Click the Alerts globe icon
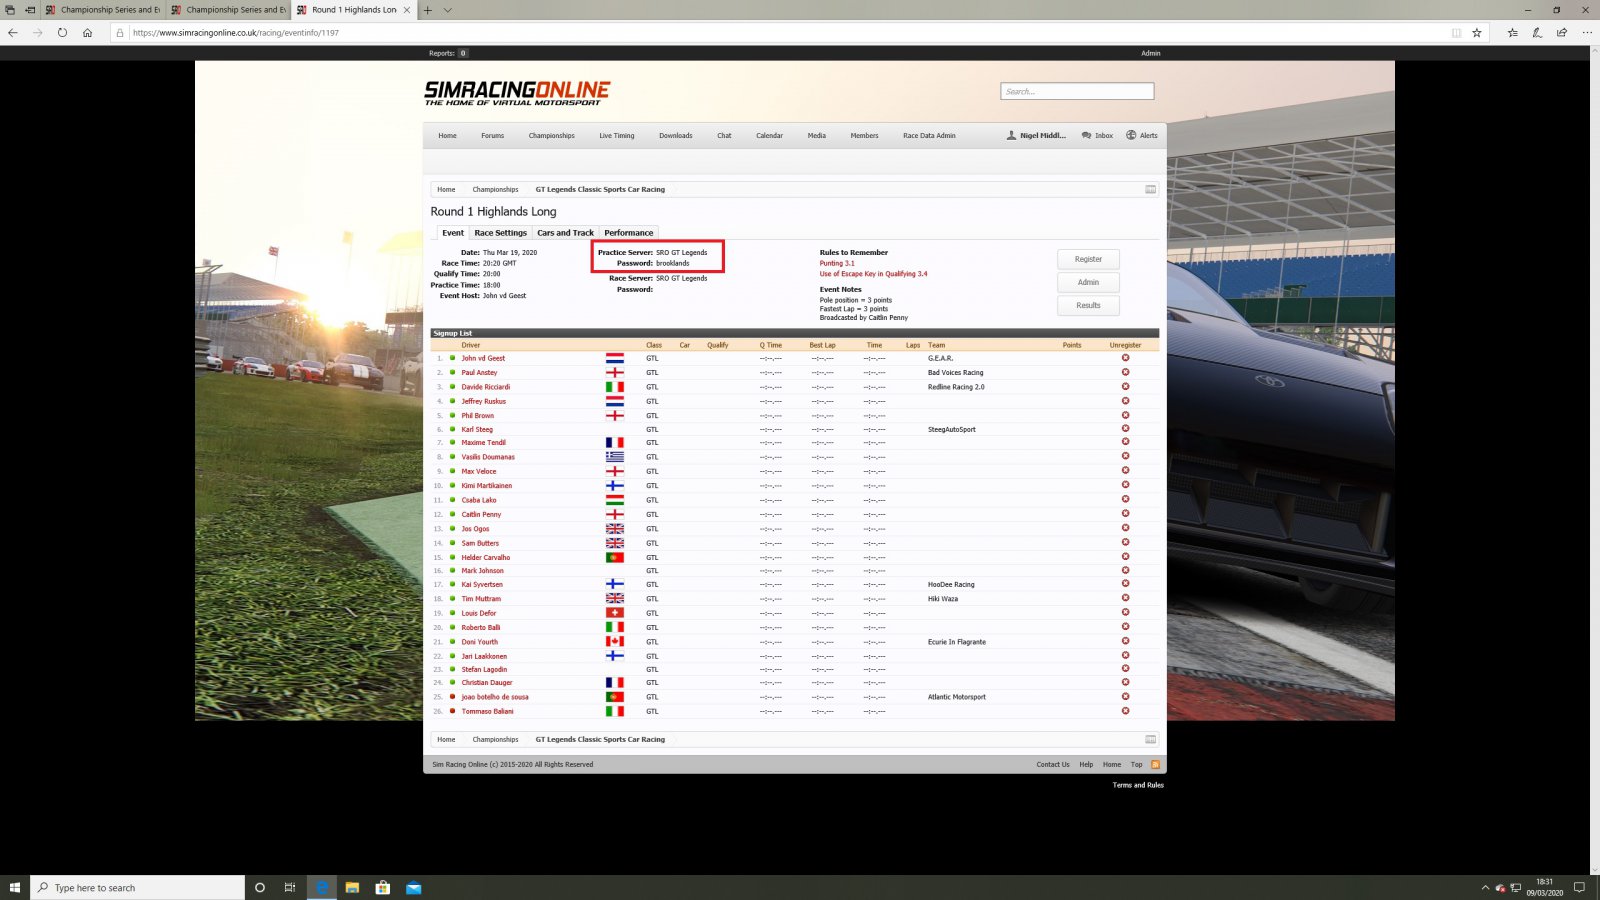 pos(1131,135)
